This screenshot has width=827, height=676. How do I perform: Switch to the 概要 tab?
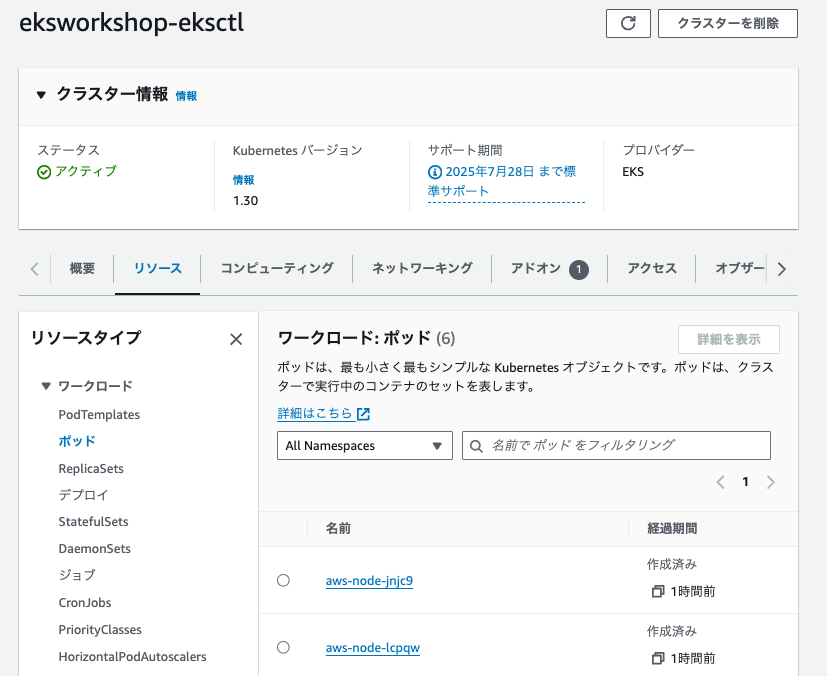point(82,268)
